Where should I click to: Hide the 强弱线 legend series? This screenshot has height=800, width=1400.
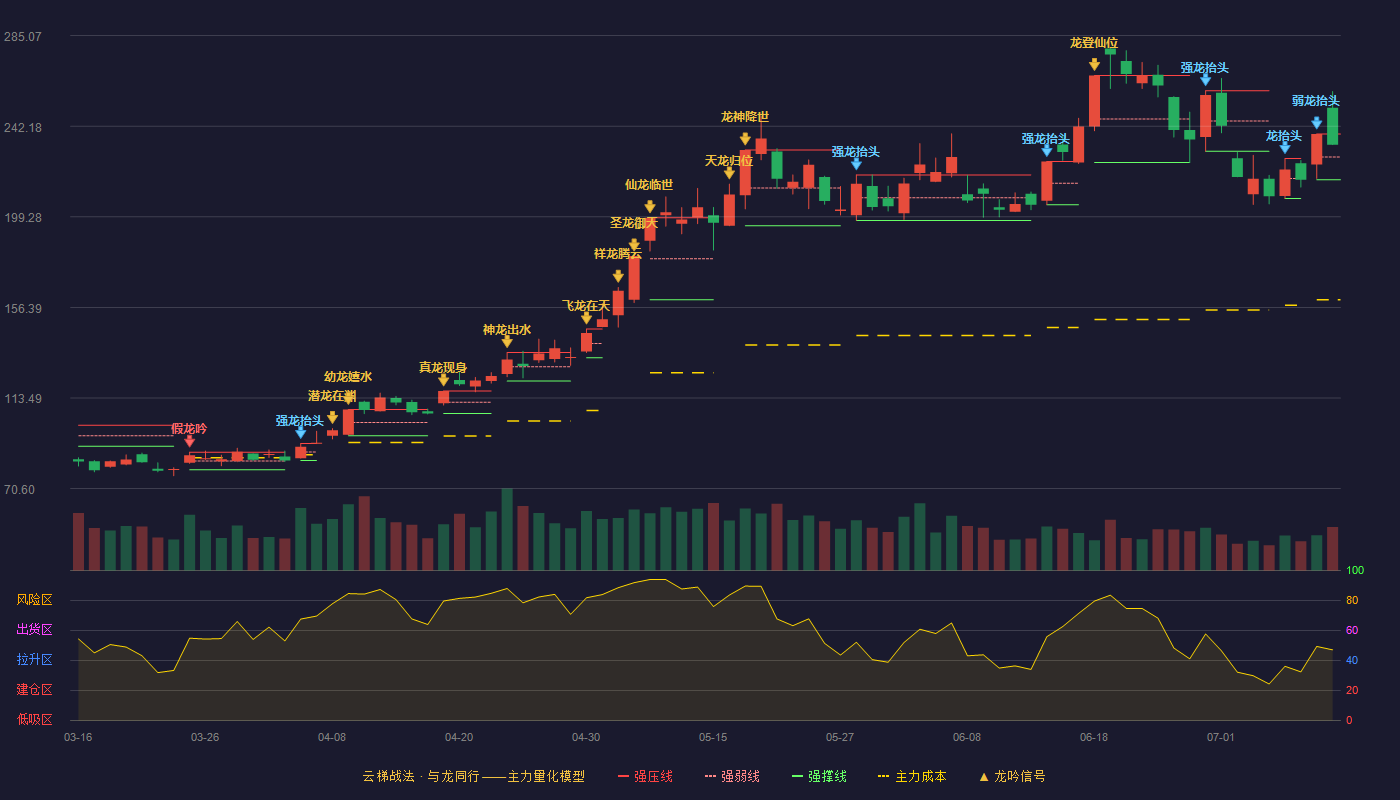(732, 776)
